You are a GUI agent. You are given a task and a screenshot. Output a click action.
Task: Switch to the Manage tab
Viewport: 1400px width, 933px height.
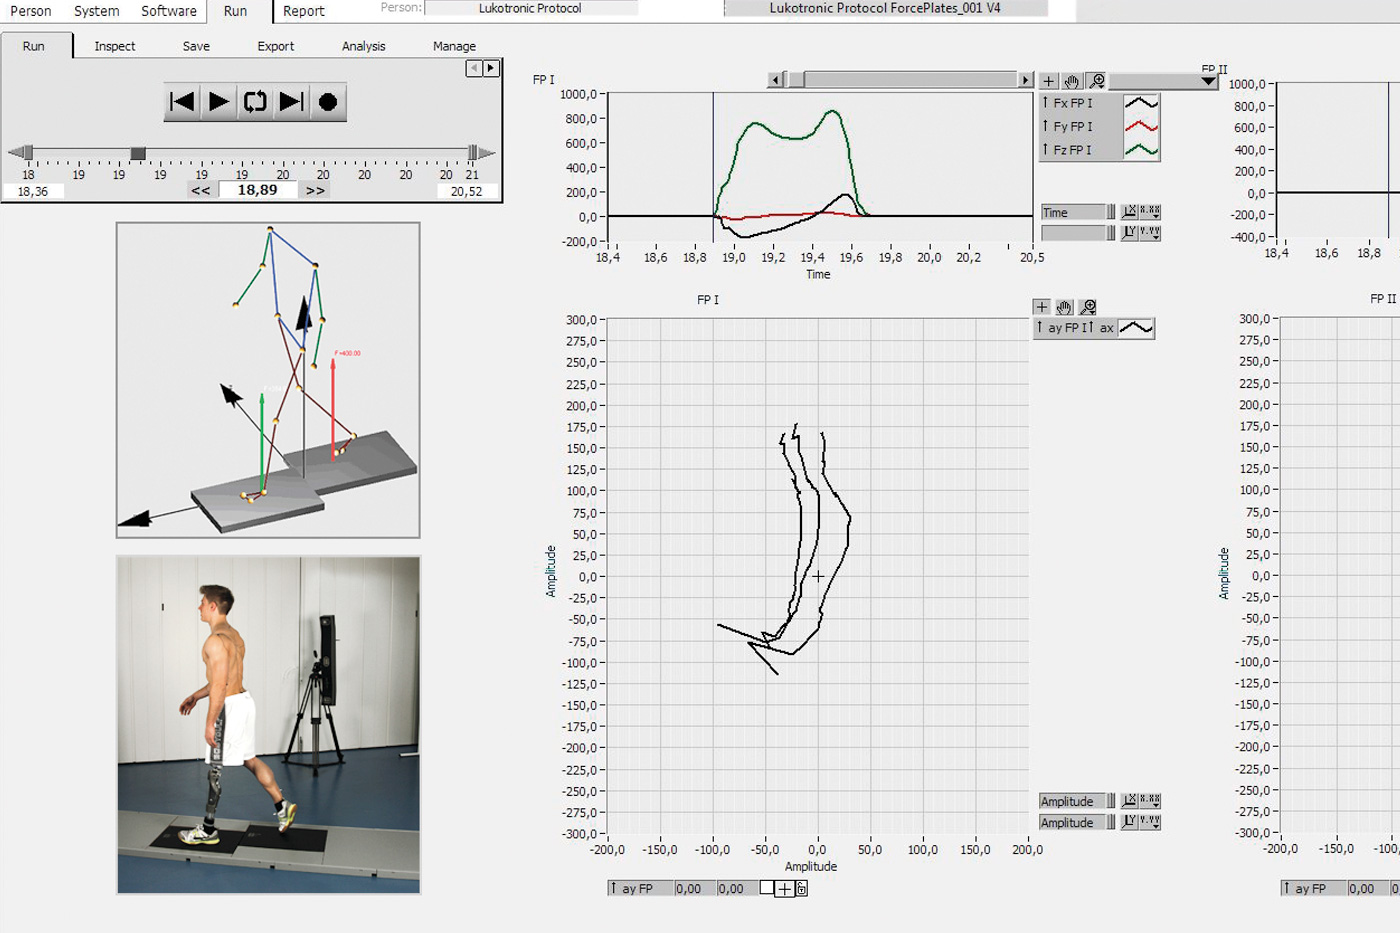click(x=454, y=46)
